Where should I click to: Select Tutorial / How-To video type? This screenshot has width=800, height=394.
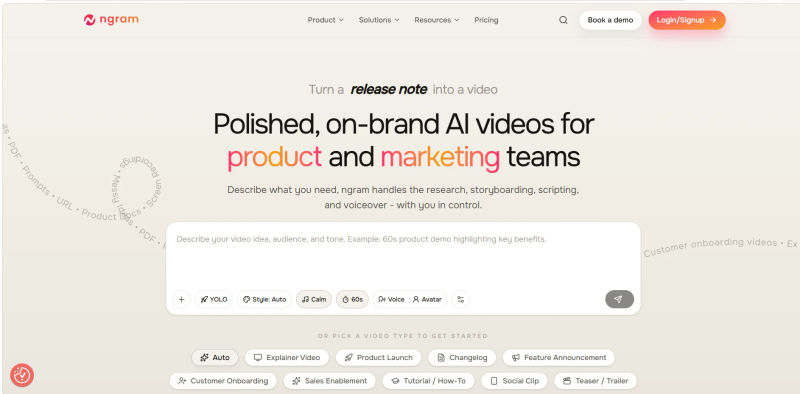(428, 381)
